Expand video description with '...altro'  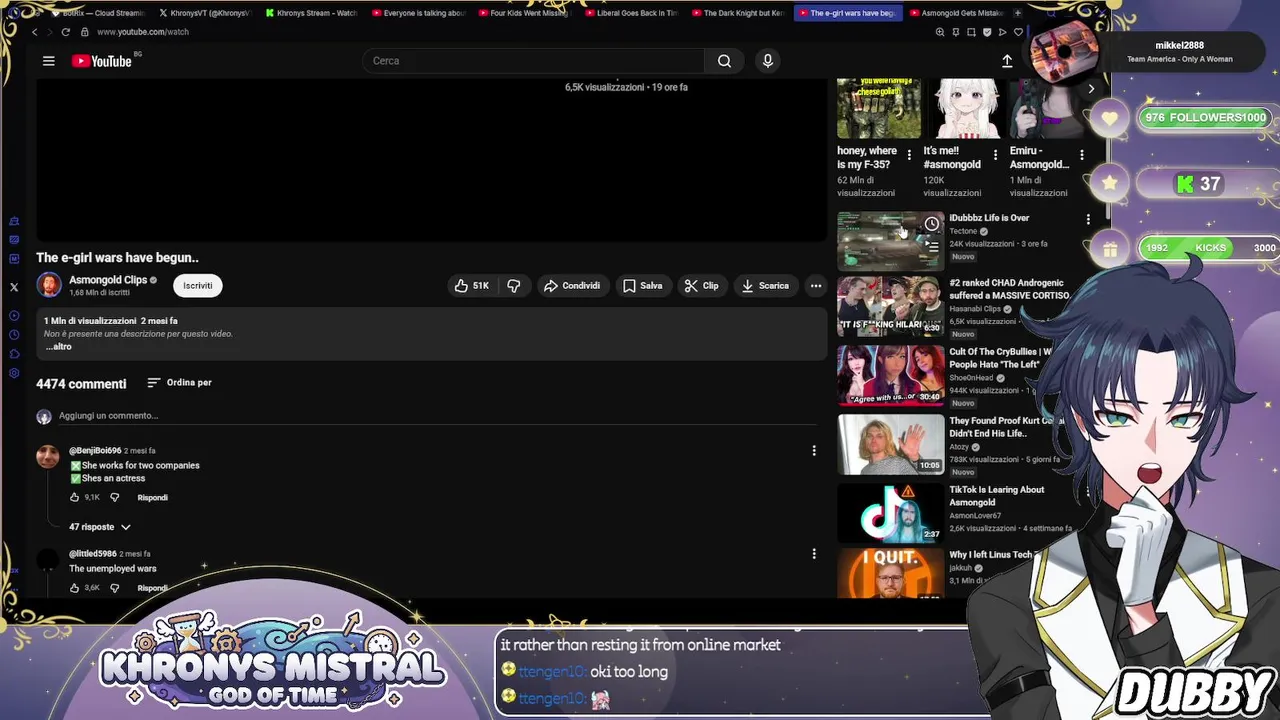coord(58,347)
